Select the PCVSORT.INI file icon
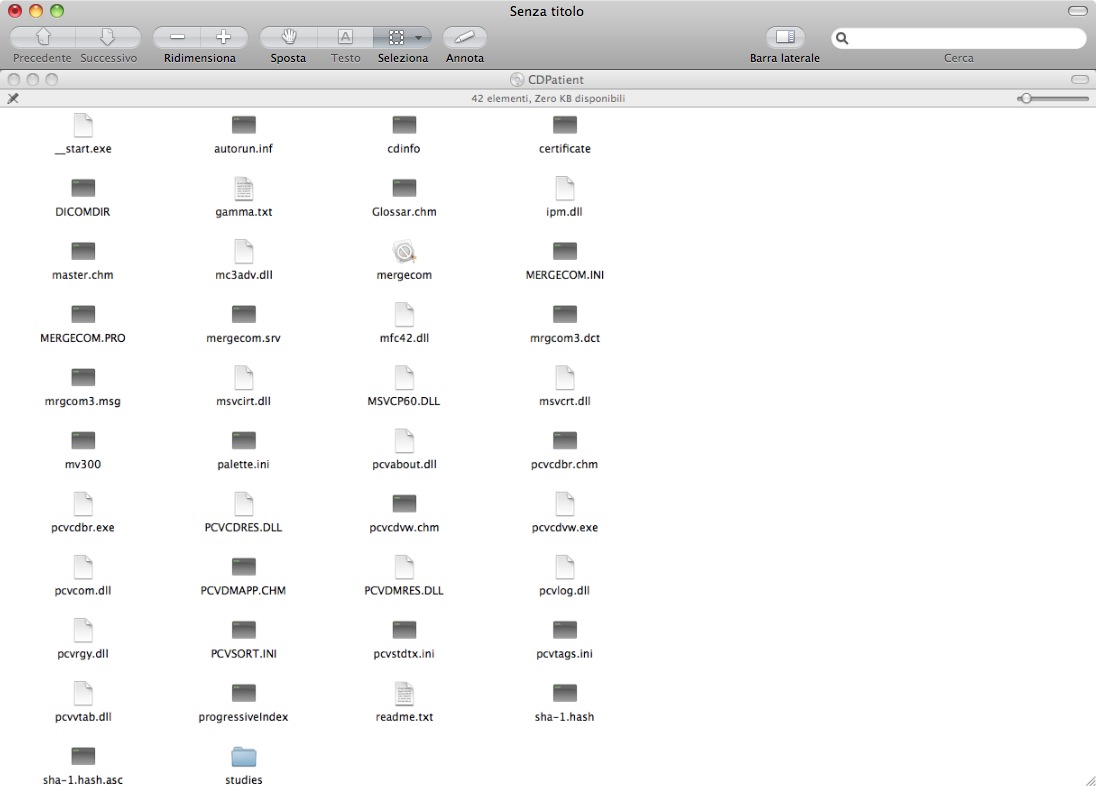Viewport: 1096px width, 787px height. pyautogui.click(x=243, y=630)
